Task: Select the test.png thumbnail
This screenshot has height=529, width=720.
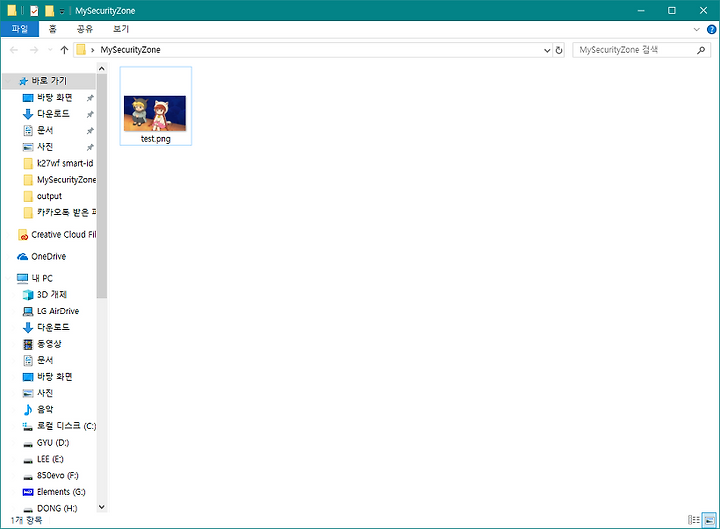Action: click(155, 113)
